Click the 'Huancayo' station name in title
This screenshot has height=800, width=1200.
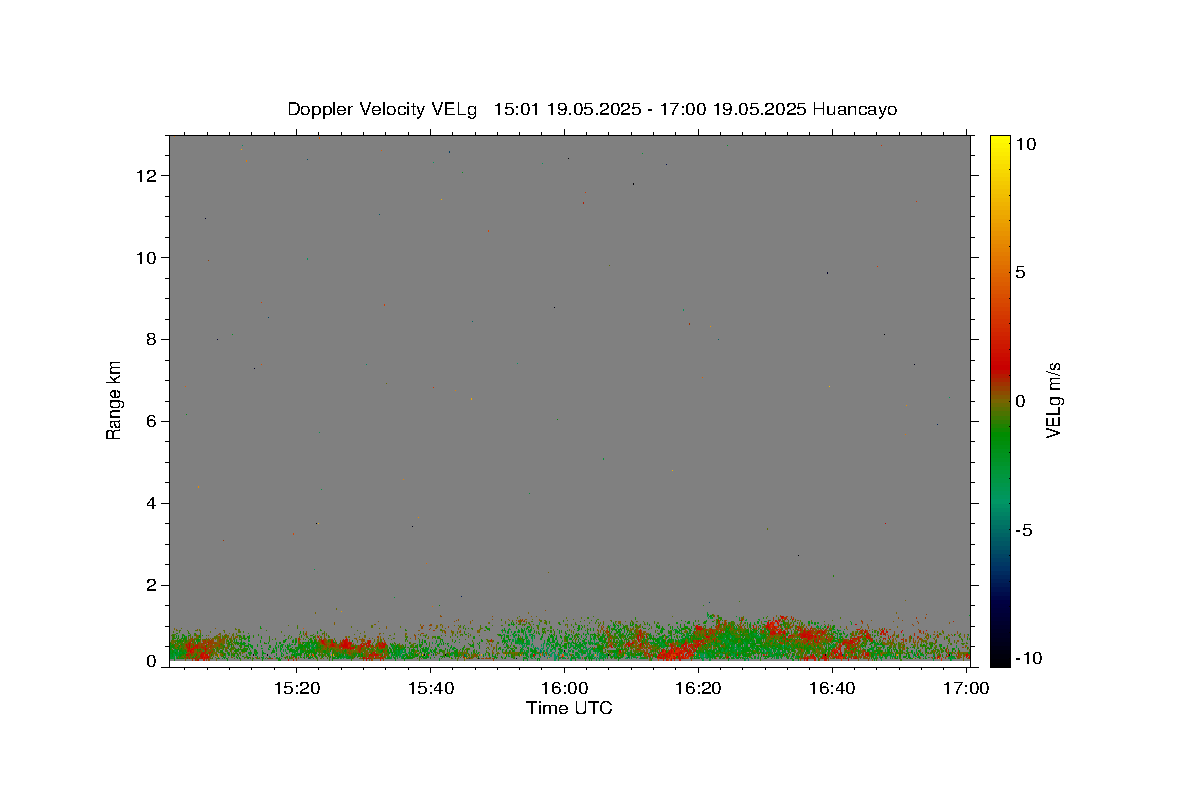tap(855, 109)
